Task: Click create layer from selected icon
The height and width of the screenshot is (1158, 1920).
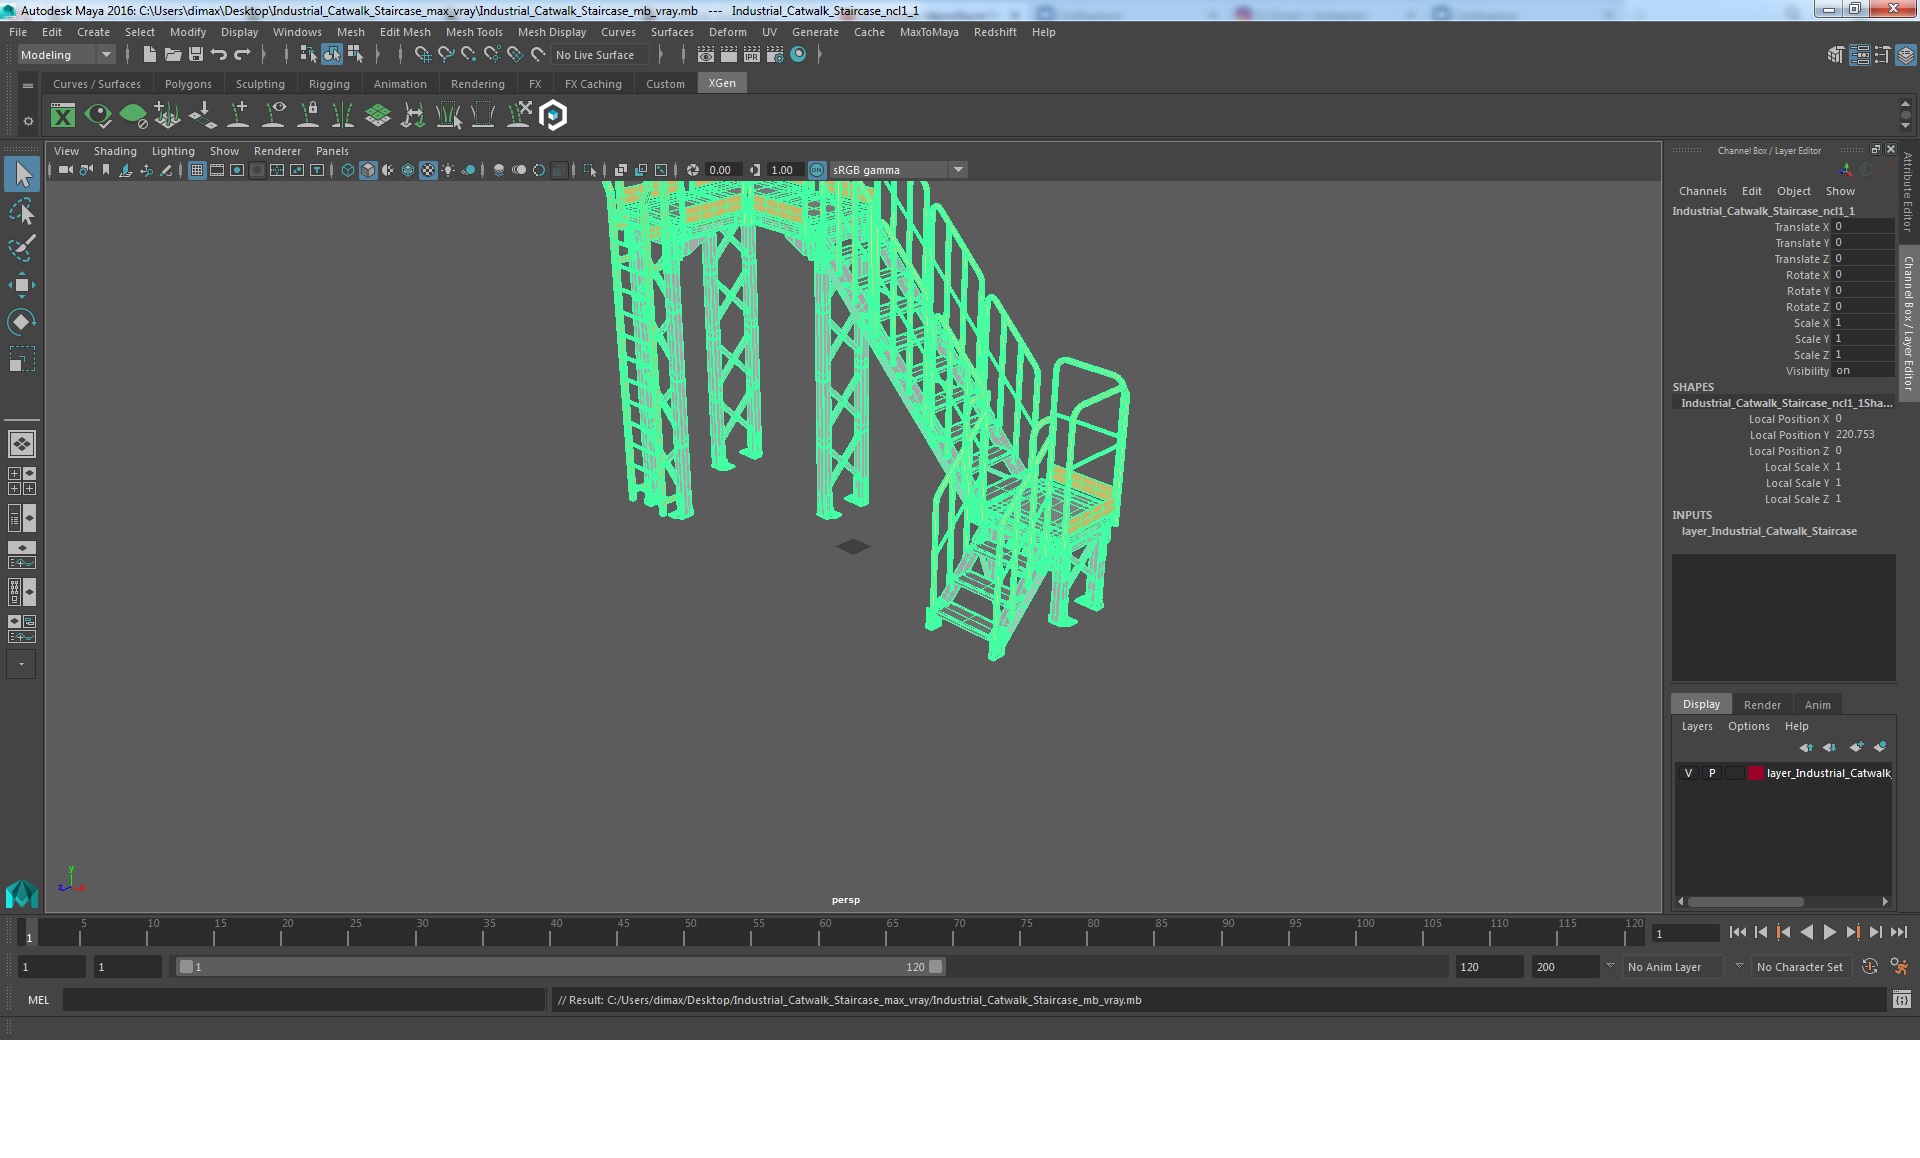Action: [1880, 747]
